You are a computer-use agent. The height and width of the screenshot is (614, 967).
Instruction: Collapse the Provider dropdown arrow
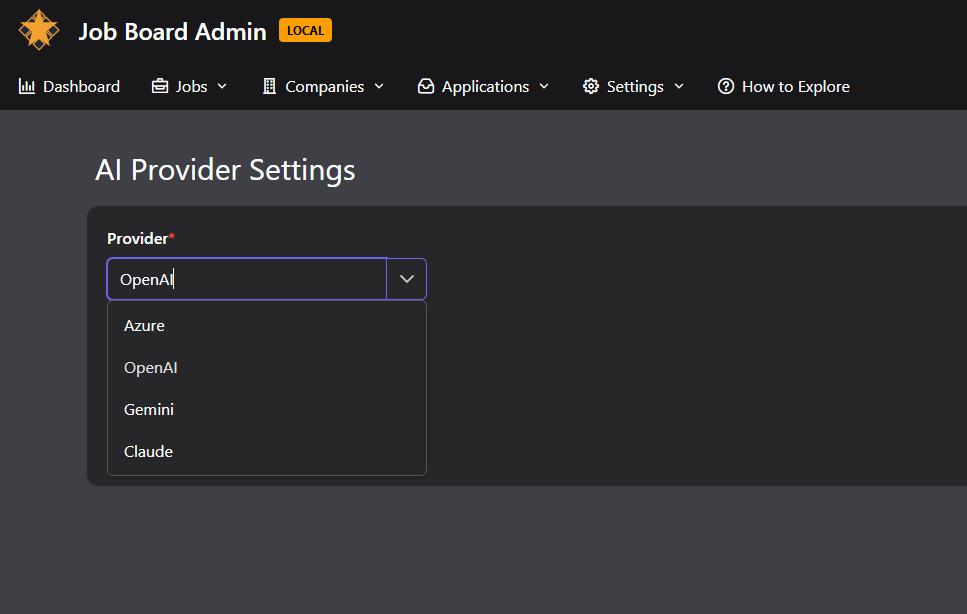pos(406,279)
